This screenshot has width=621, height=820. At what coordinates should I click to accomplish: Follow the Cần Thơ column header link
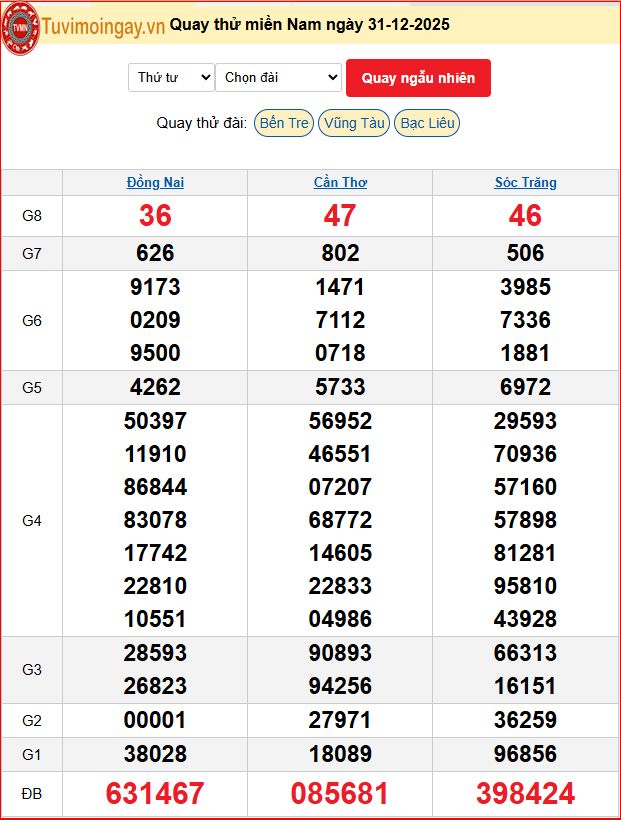340,183
